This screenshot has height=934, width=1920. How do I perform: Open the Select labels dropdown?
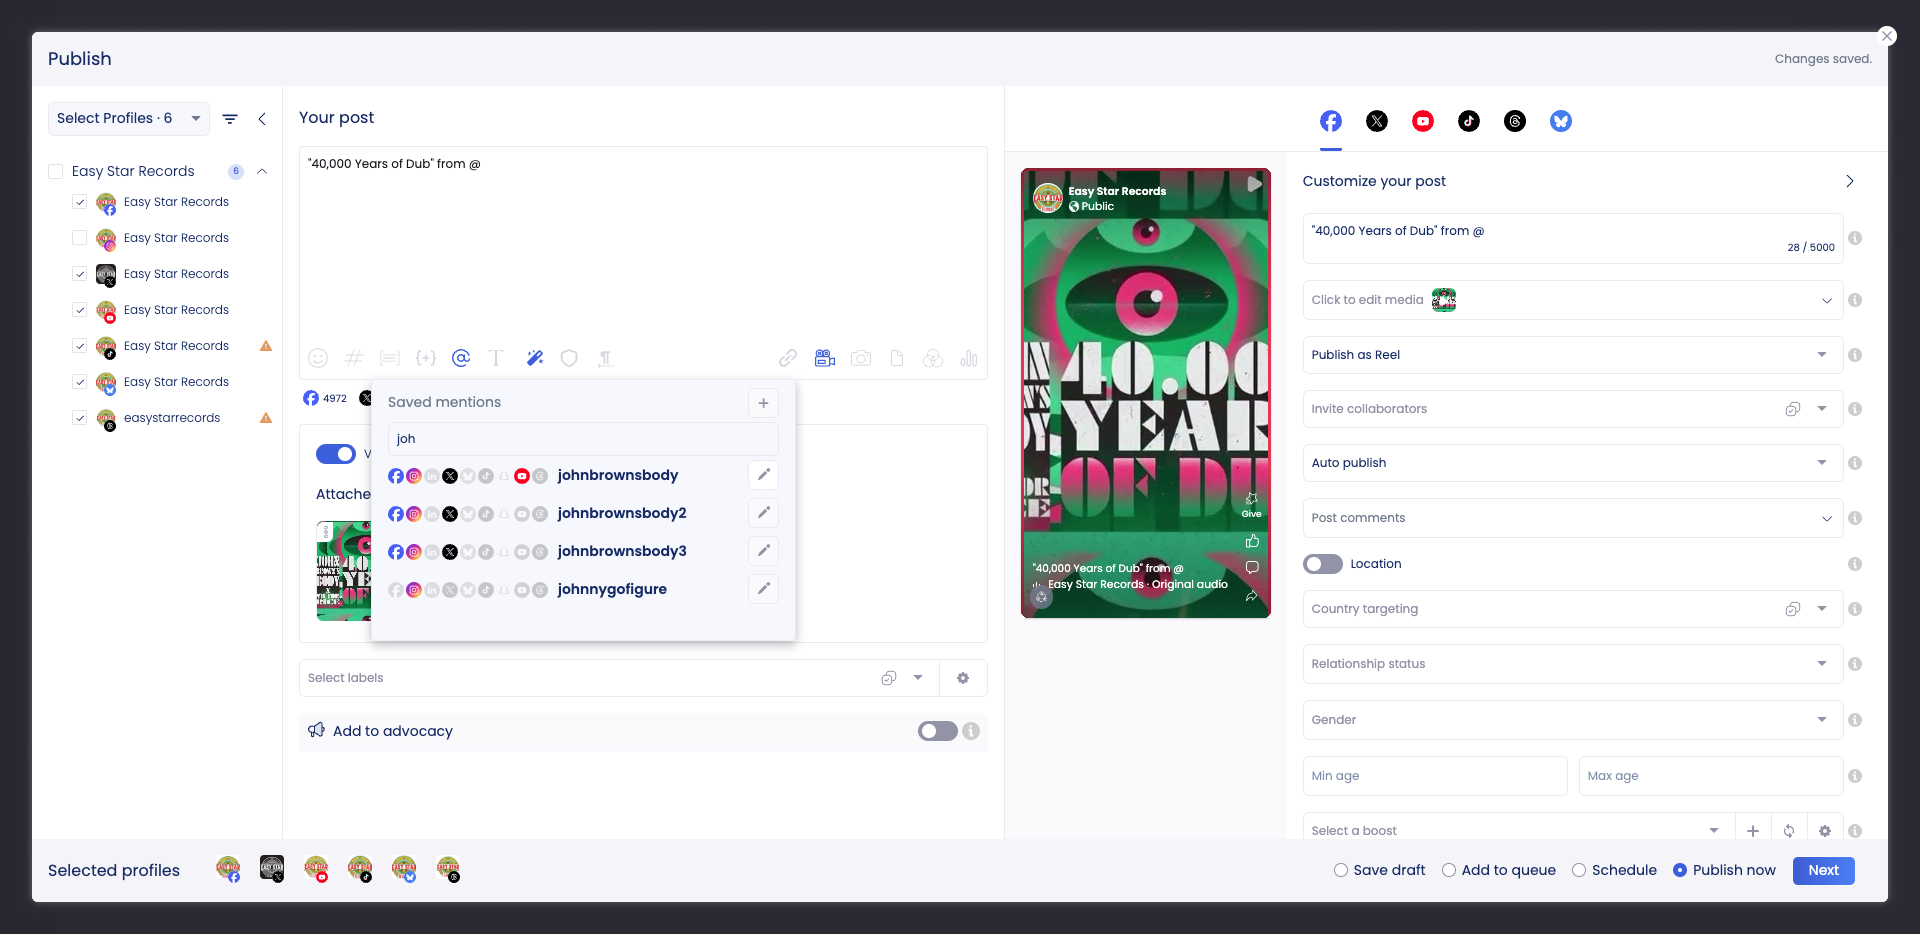[619, 678]
